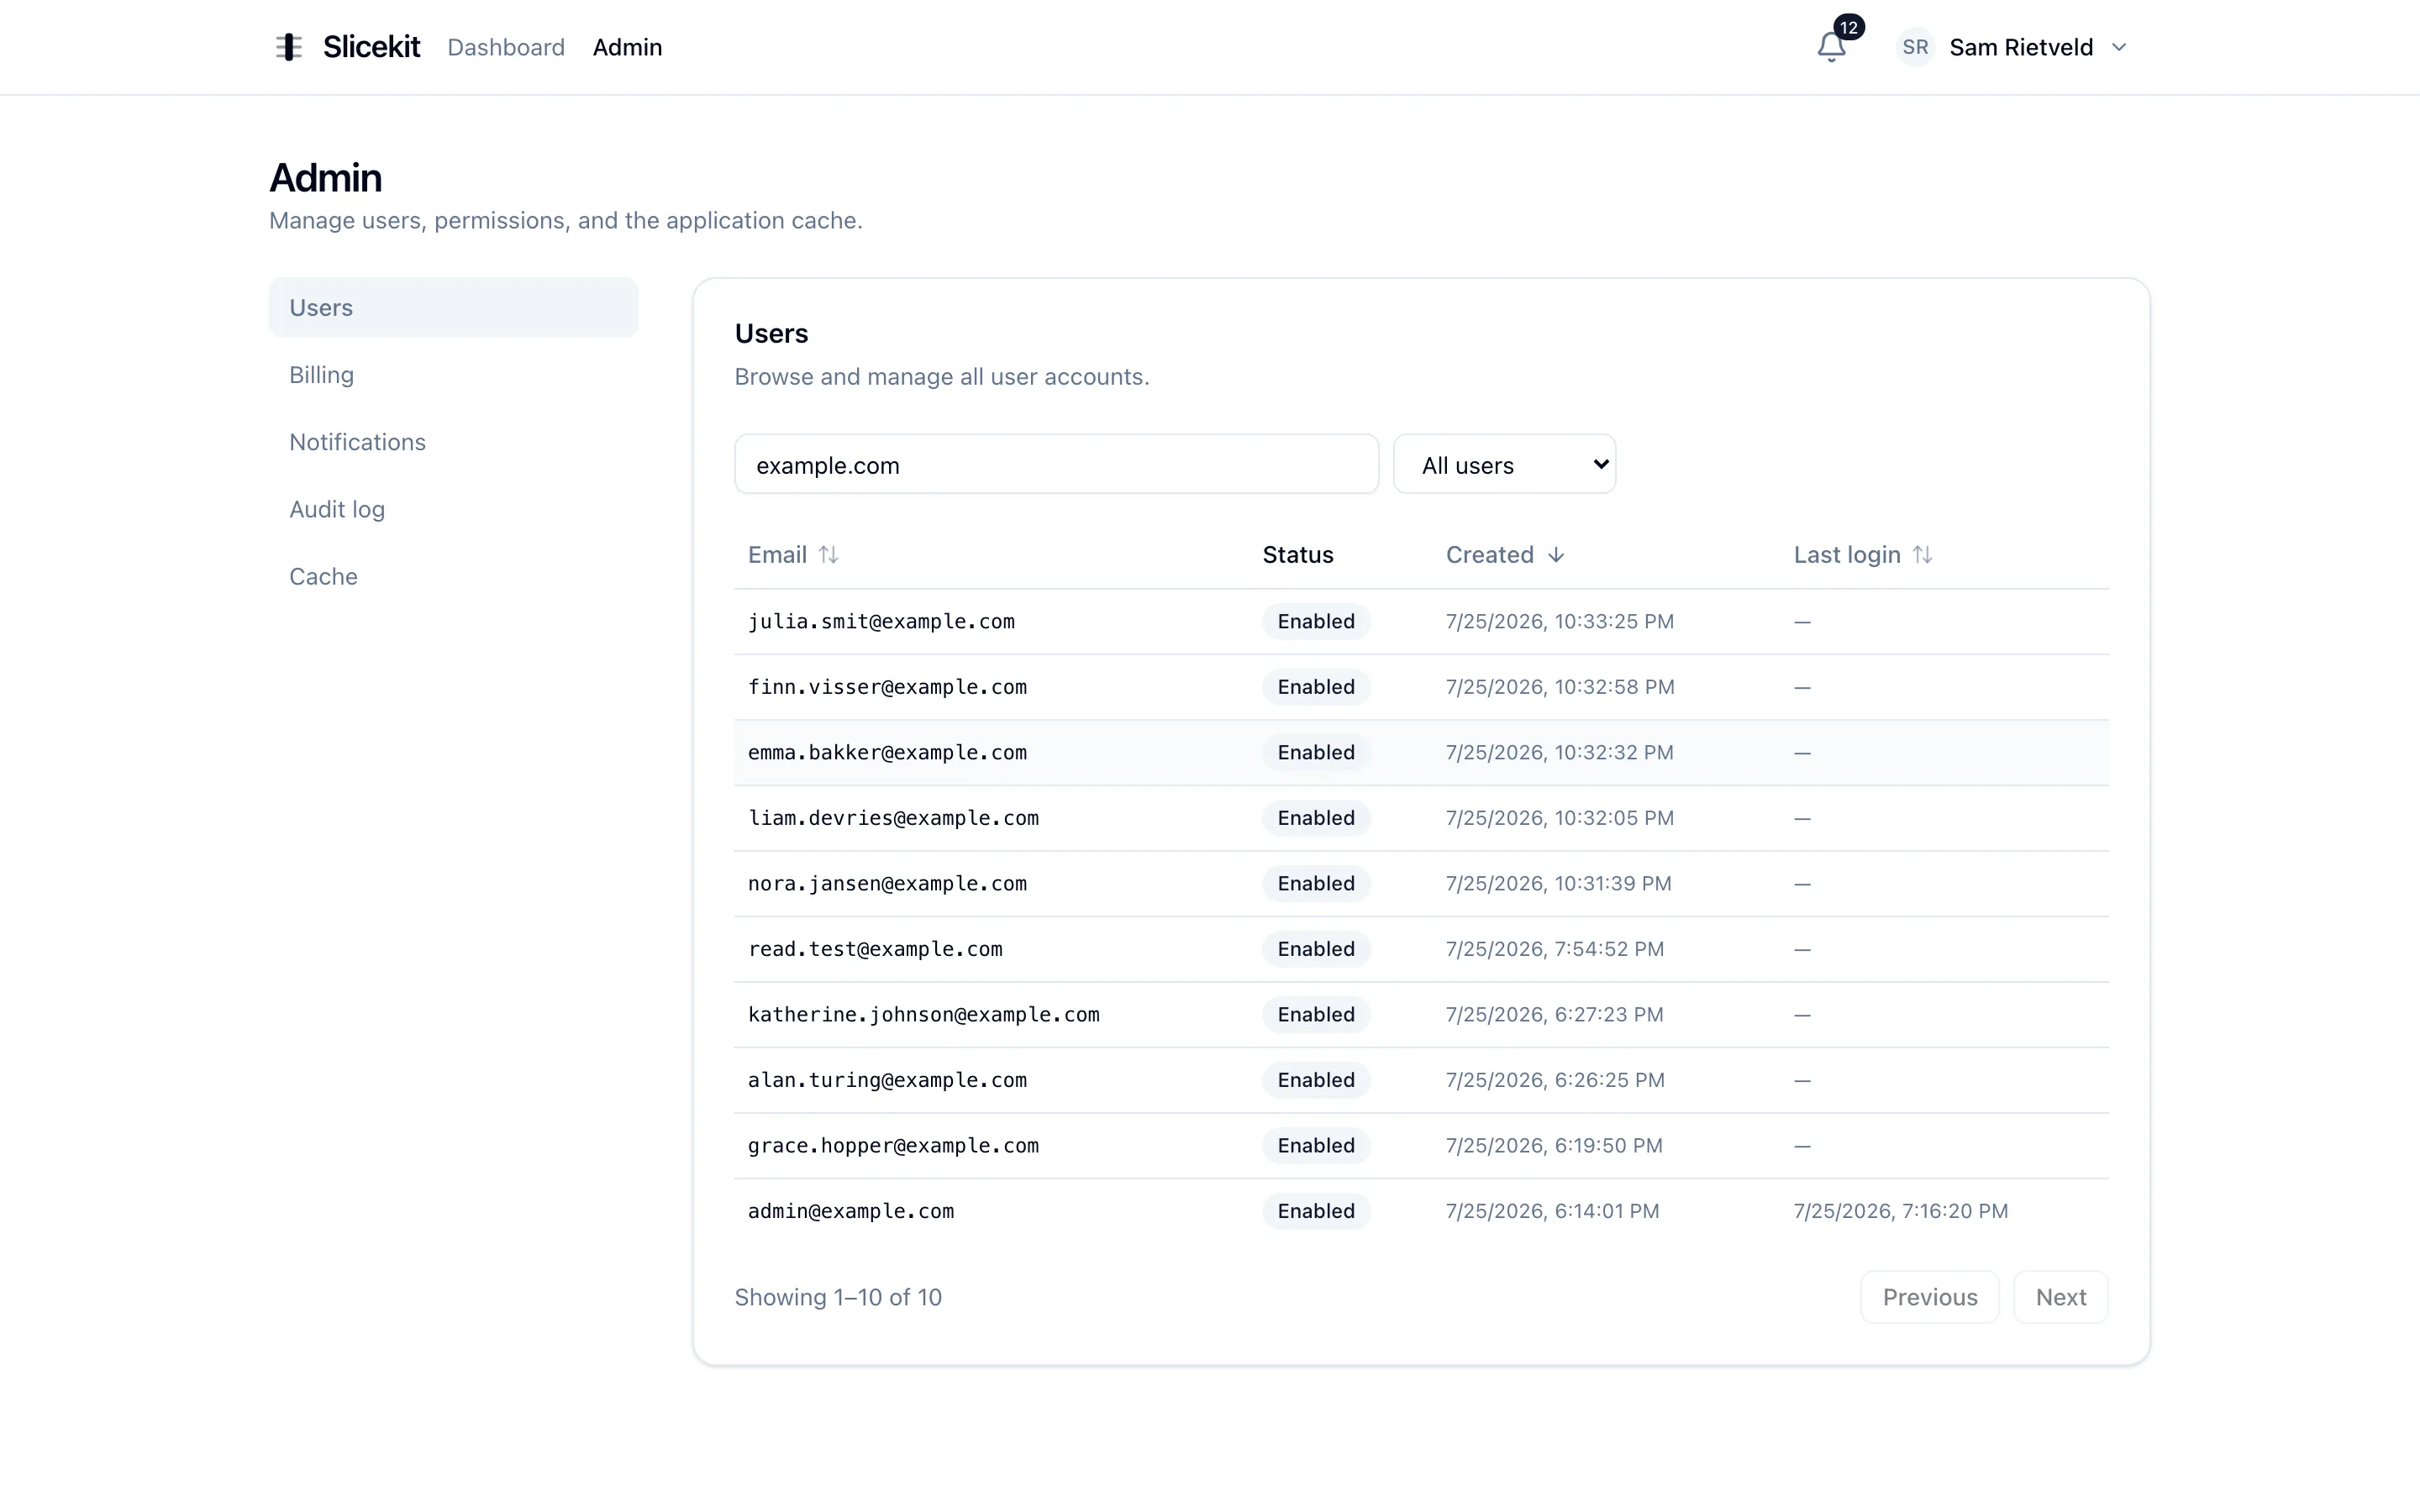This screenshot has width=2420, height=1512.
Task: Toggle Created column sort arrow
Action: click(1556, 555)
